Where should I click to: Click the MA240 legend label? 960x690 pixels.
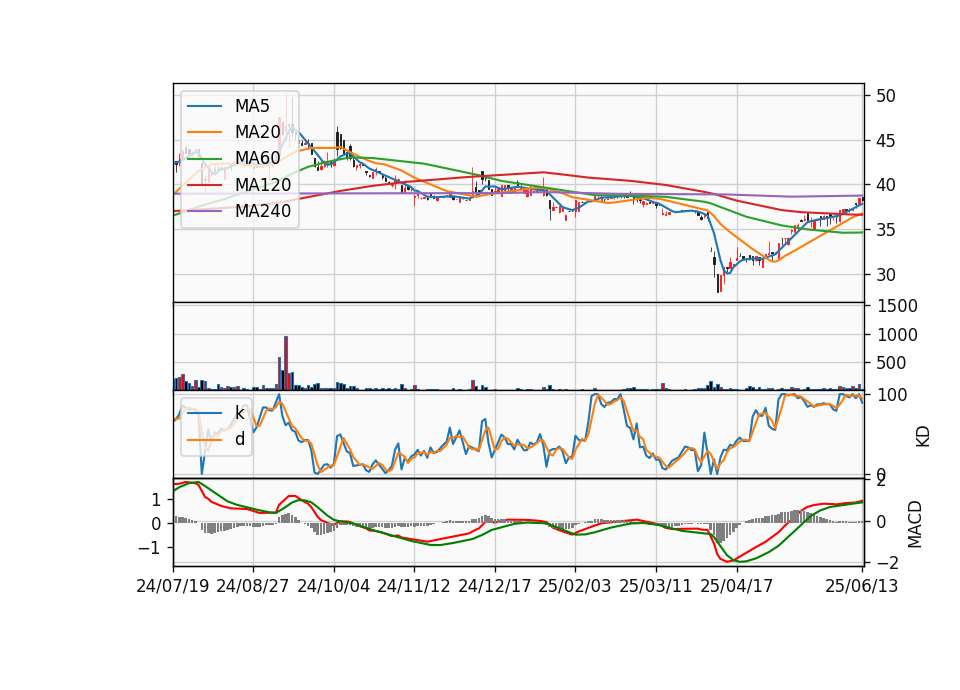263,211
